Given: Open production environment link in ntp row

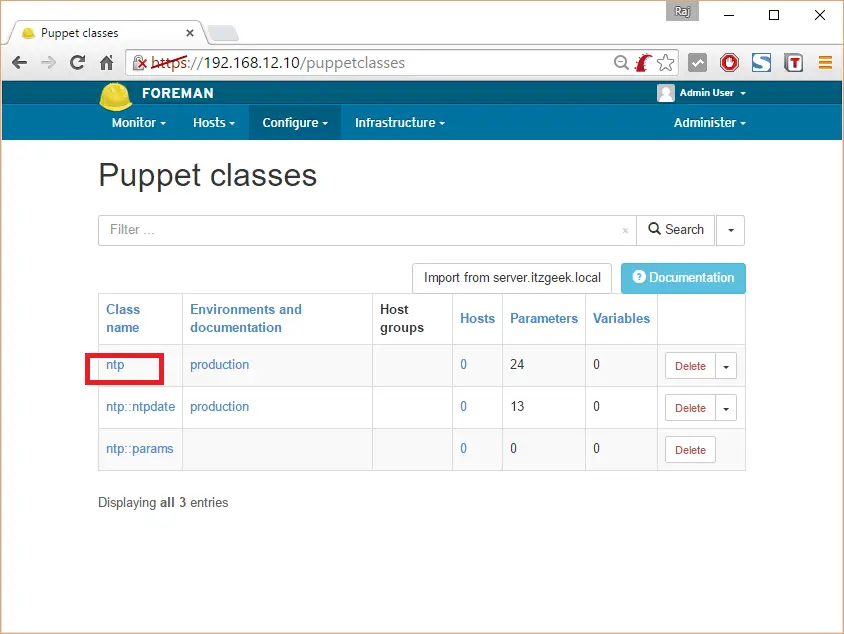Looking at the screenshot, I should 220,365.
